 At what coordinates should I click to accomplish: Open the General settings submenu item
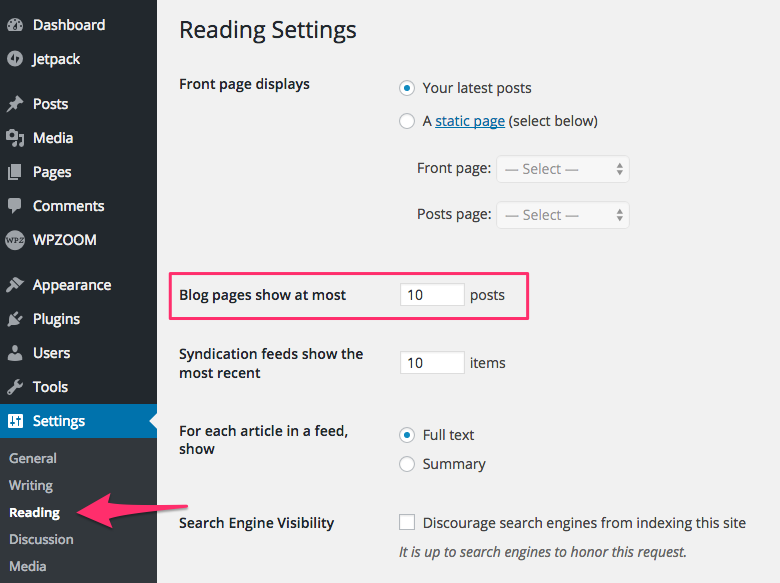pyautogui.click(x=33, y=458)
